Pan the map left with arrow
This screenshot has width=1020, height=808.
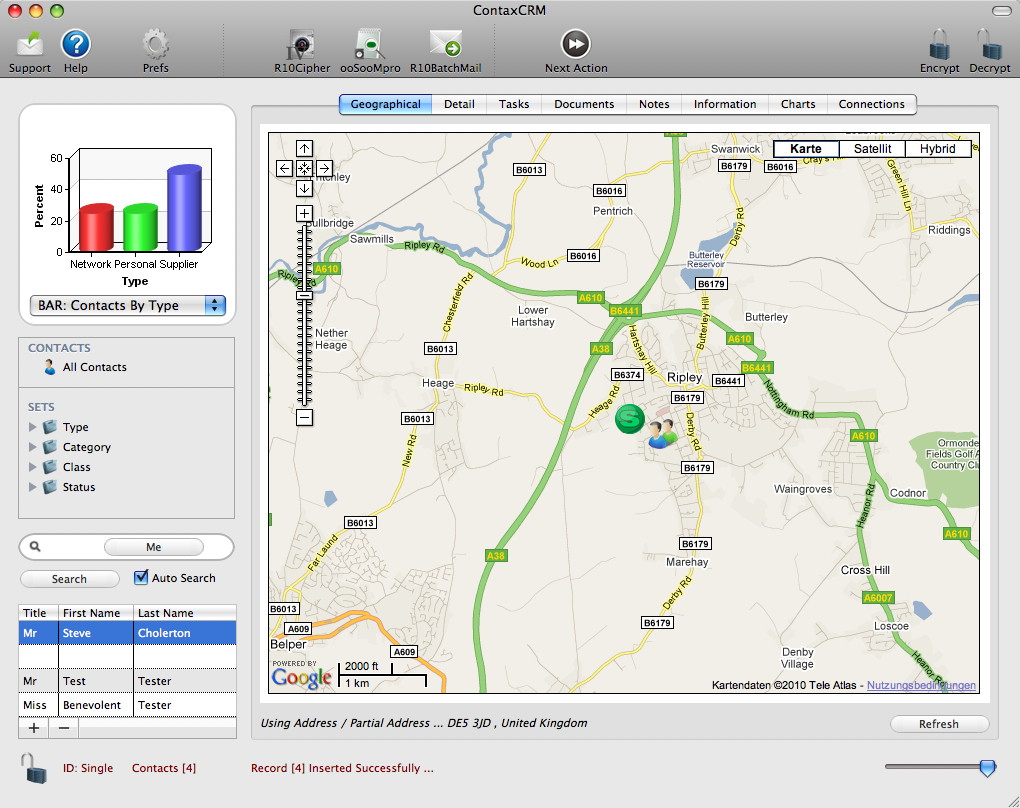point(284,168)
